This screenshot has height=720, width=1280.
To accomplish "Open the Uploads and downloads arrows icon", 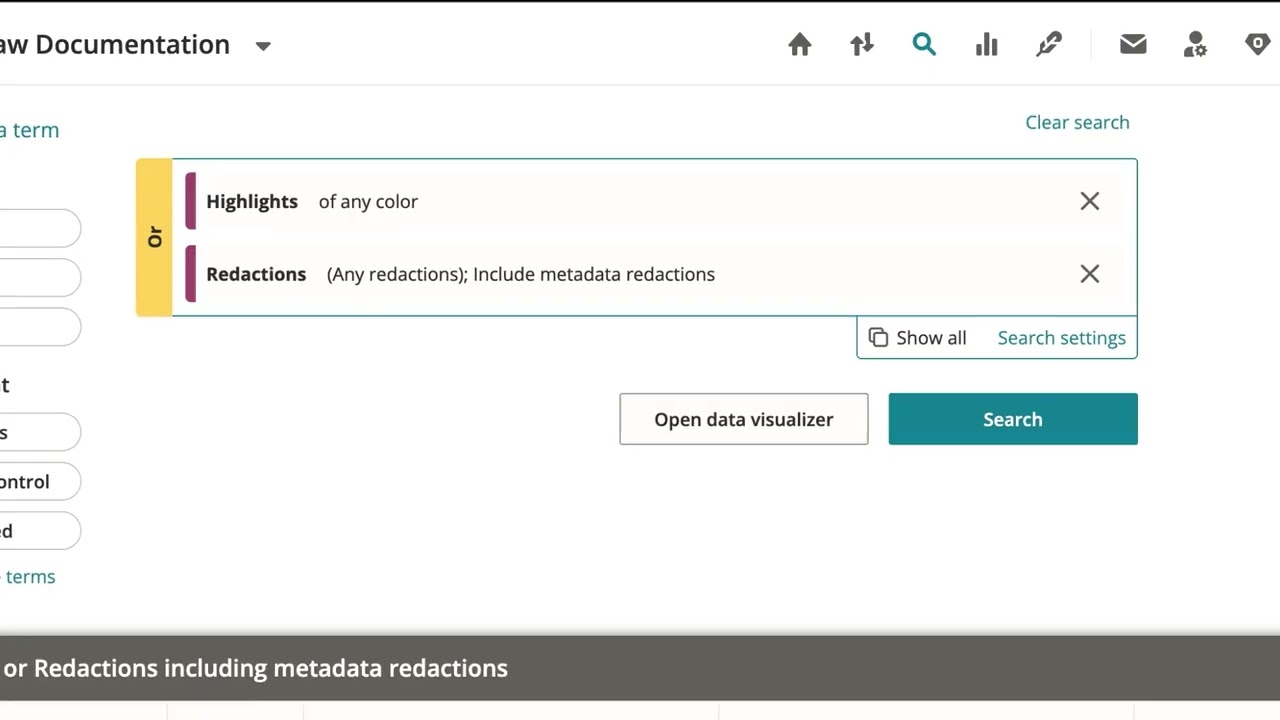I will tap(862, 45).
